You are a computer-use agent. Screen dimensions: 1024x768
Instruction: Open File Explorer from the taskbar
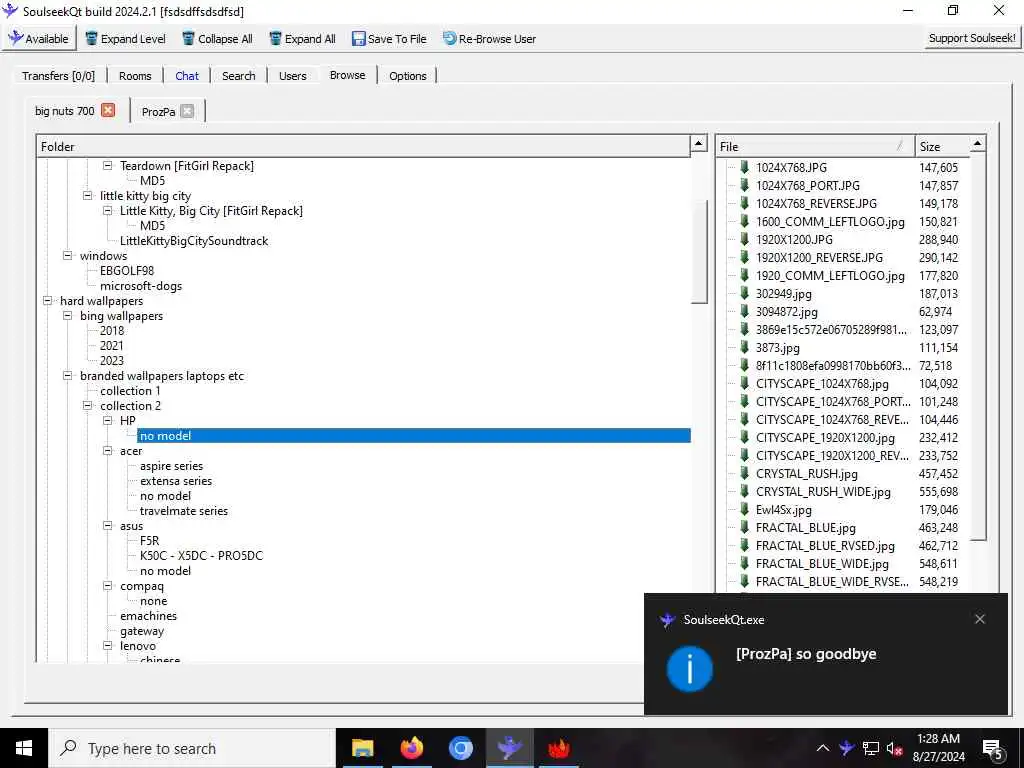[362, 748]
